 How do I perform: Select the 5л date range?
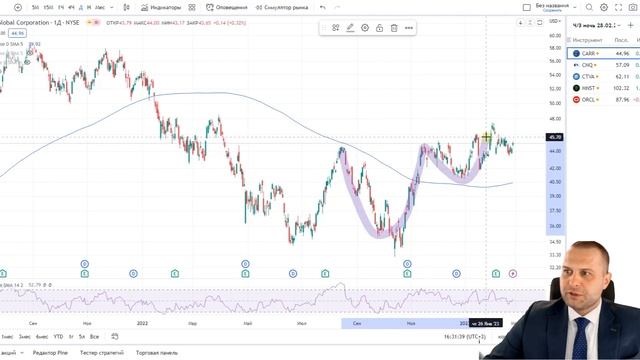pyautogui.click(x=82, y=337)
